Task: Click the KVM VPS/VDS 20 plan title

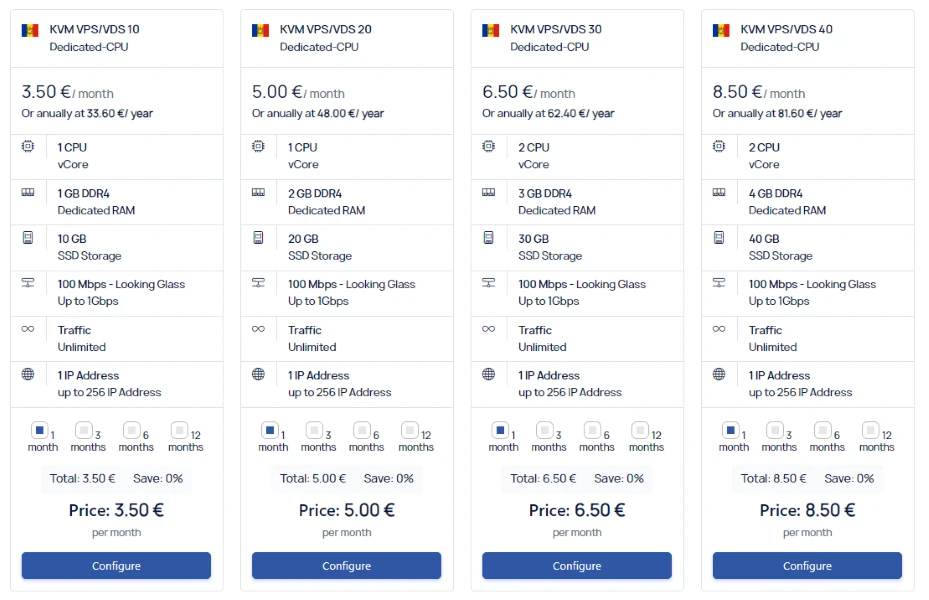Action: click(325, 29)
